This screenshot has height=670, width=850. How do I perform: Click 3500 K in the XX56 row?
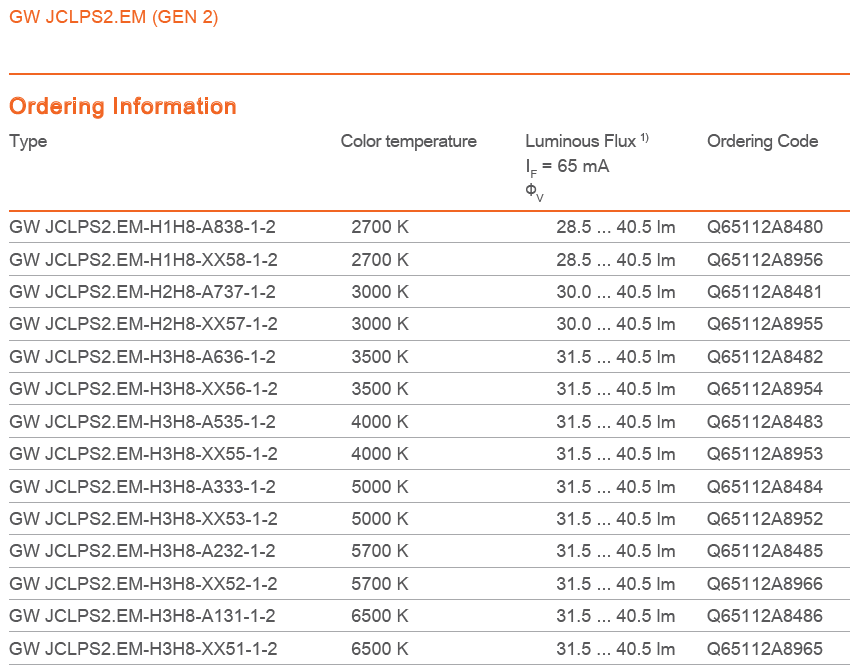(x=380, y=389)
